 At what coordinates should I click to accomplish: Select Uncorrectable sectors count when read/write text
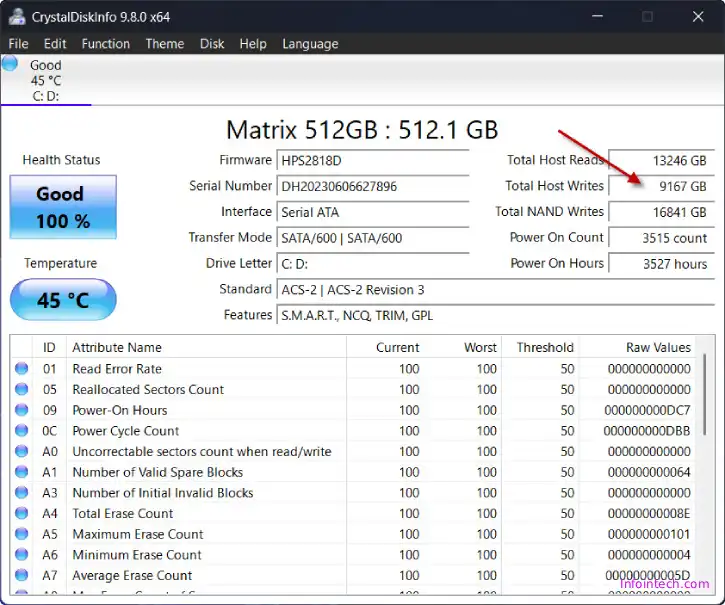[x=202, y=451]
